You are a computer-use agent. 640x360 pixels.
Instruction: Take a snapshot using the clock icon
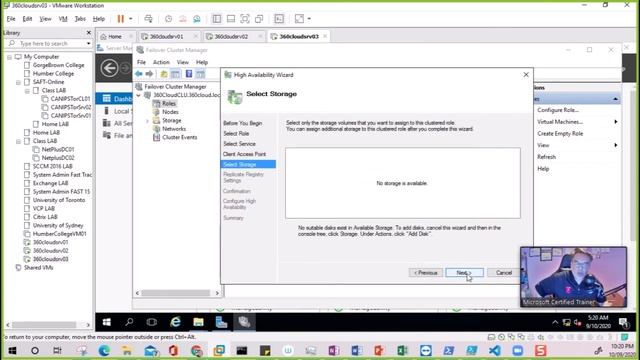click(x=169, y=19)
